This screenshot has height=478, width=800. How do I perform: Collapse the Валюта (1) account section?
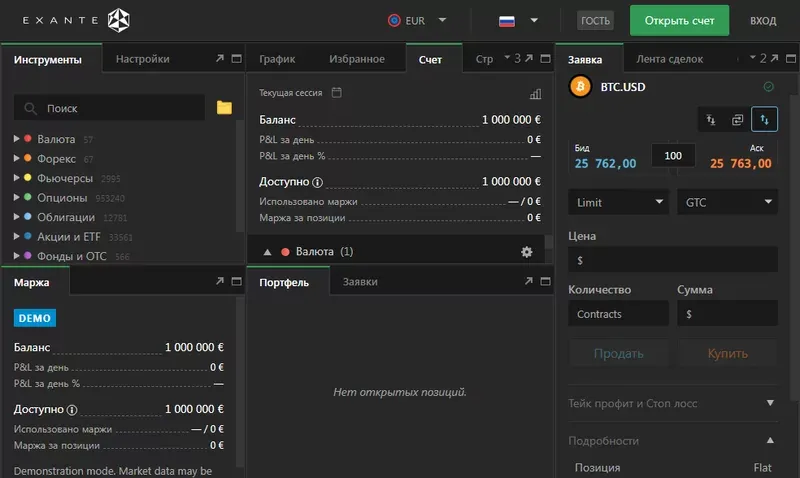tap(267, 252)
